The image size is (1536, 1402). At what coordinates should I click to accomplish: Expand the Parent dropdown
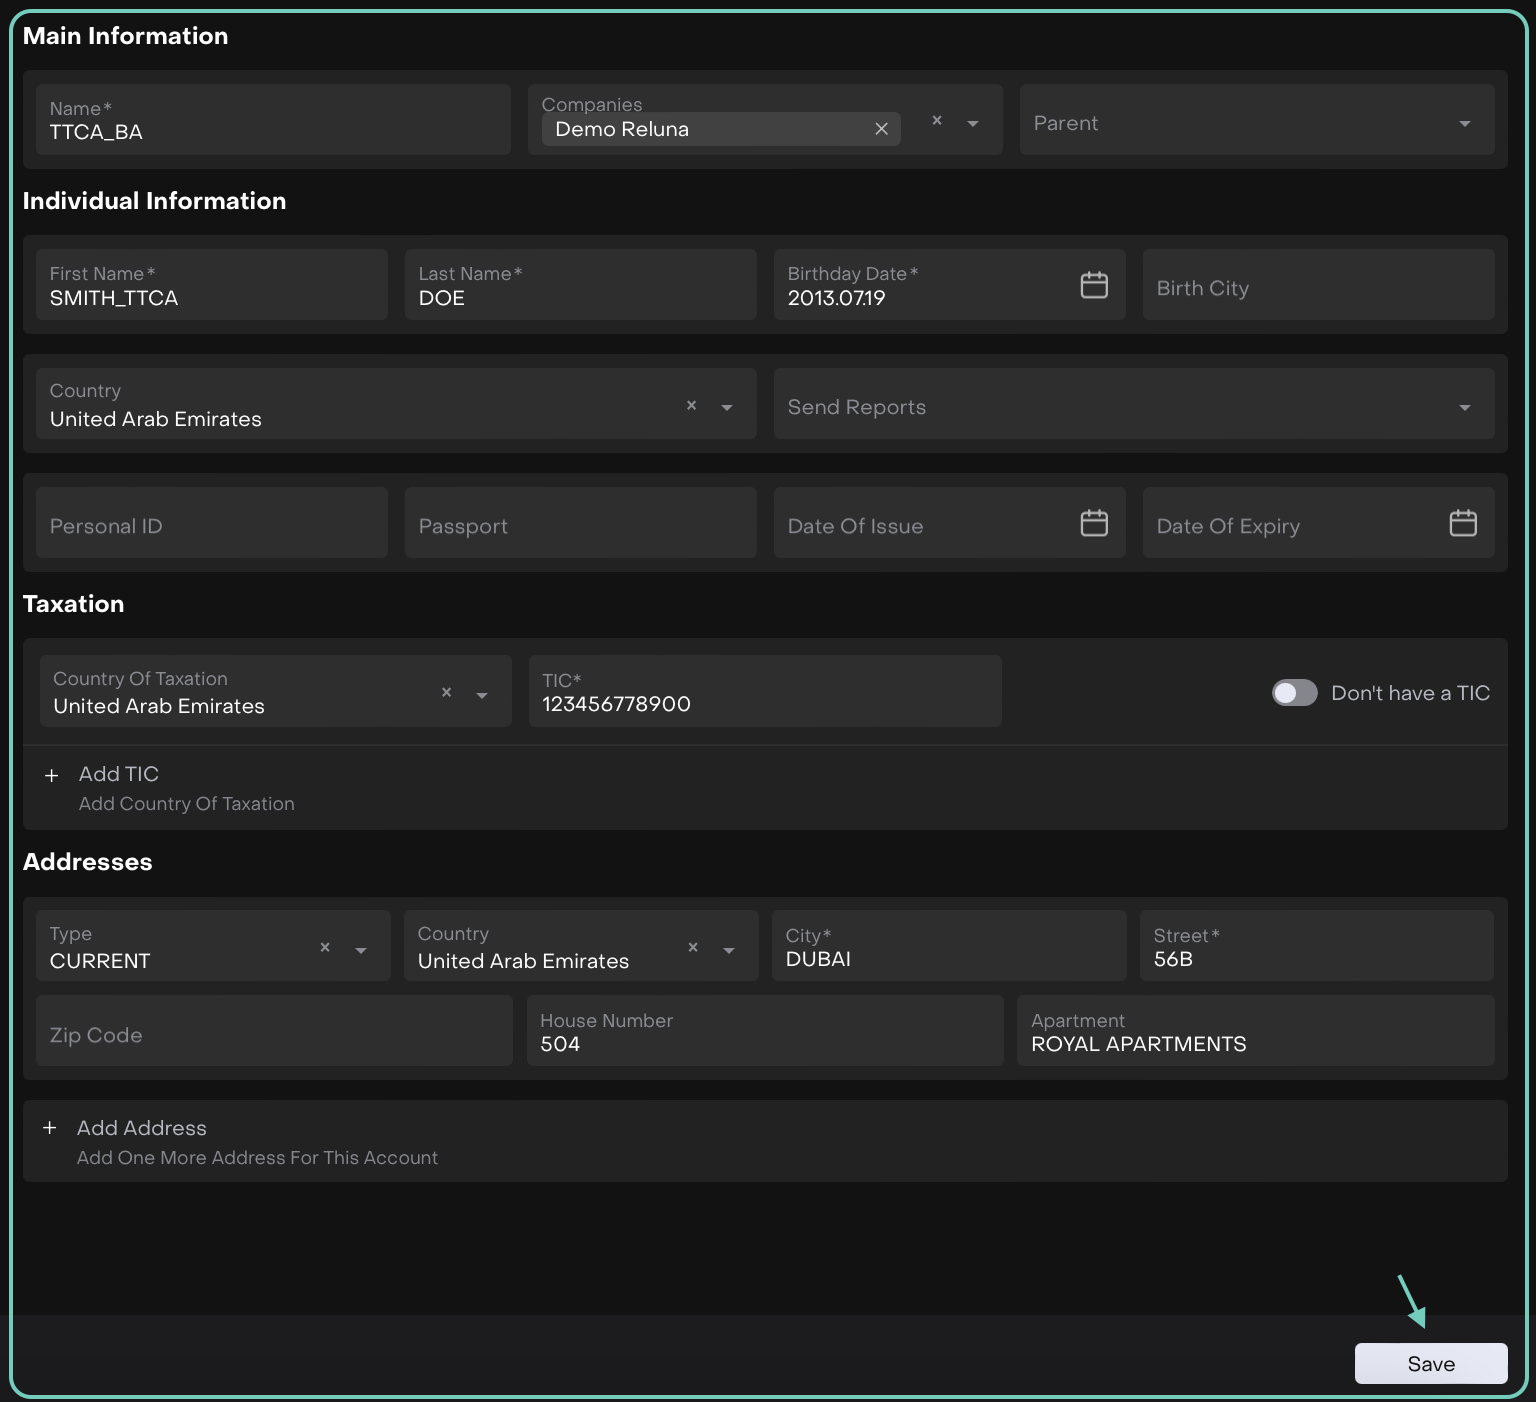pos(1464,124)
